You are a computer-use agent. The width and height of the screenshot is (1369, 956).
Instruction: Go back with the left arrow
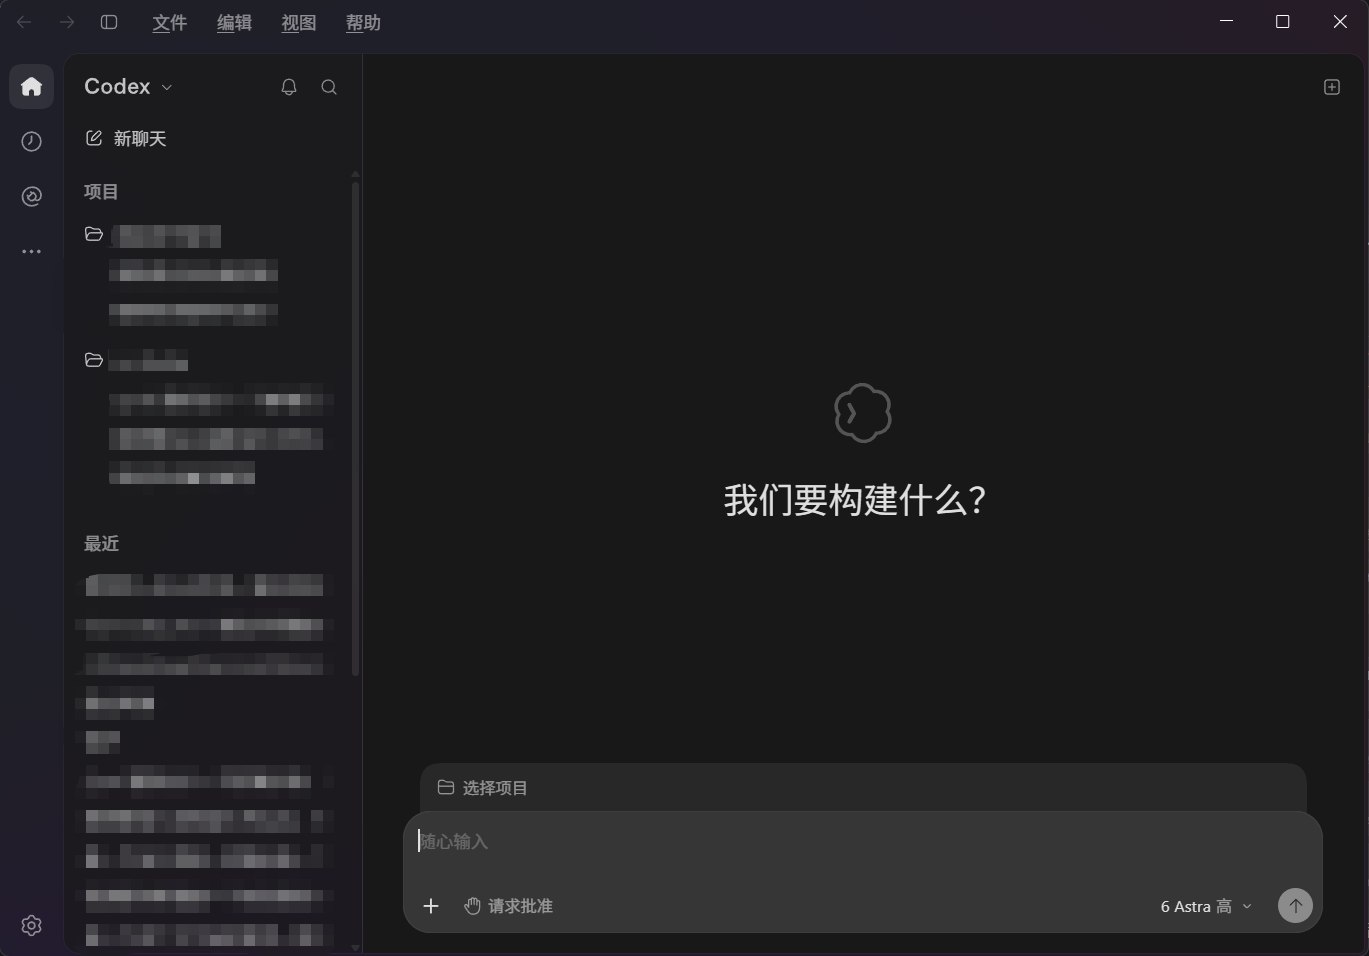(x=24, y=22)
